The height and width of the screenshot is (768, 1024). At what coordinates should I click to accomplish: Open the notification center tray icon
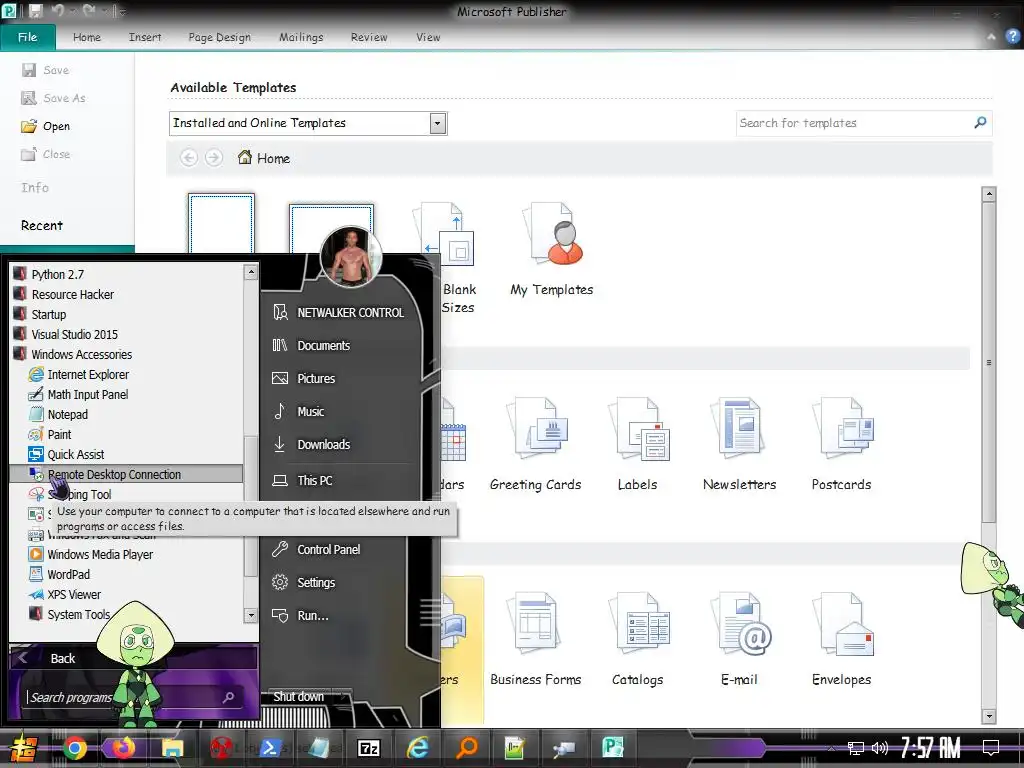[991, 748]
